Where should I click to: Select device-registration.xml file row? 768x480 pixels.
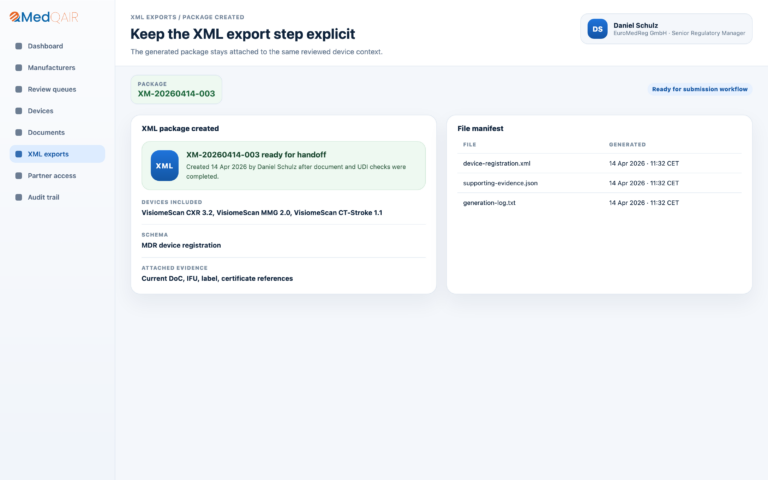600,164
